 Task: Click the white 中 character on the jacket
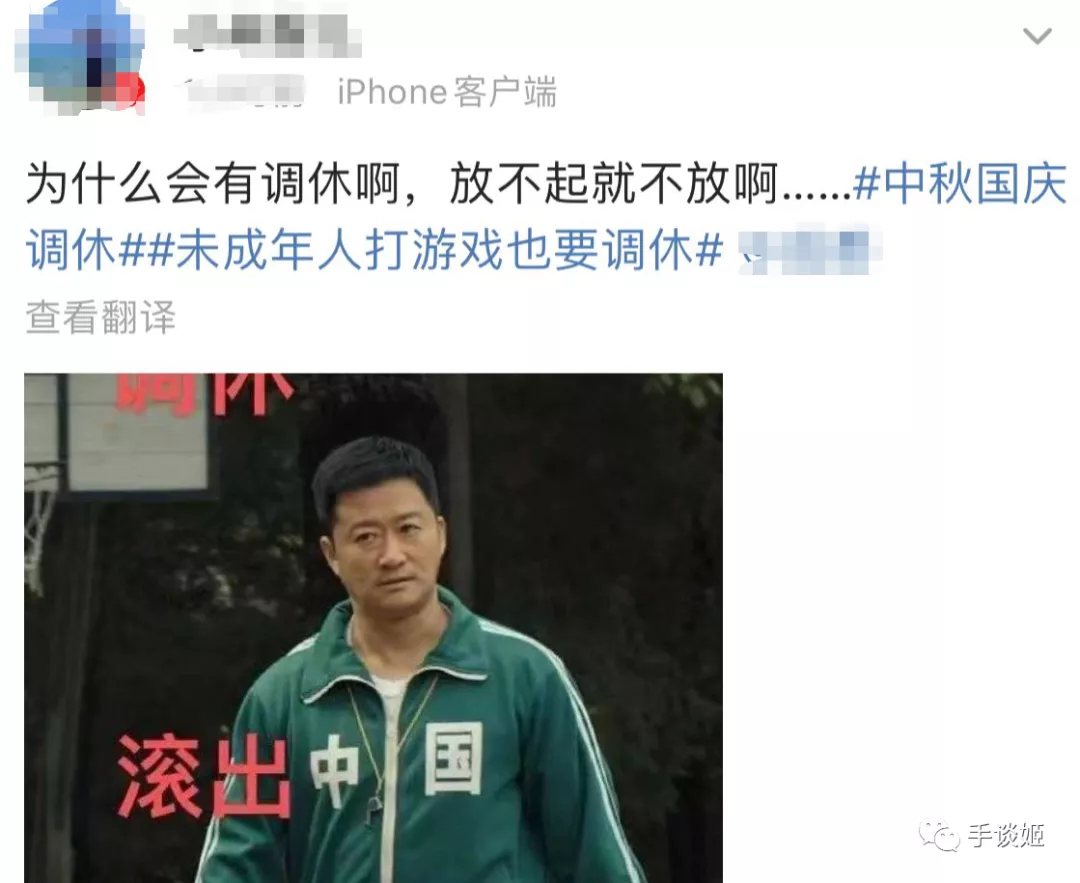click(x=334, y=770)
